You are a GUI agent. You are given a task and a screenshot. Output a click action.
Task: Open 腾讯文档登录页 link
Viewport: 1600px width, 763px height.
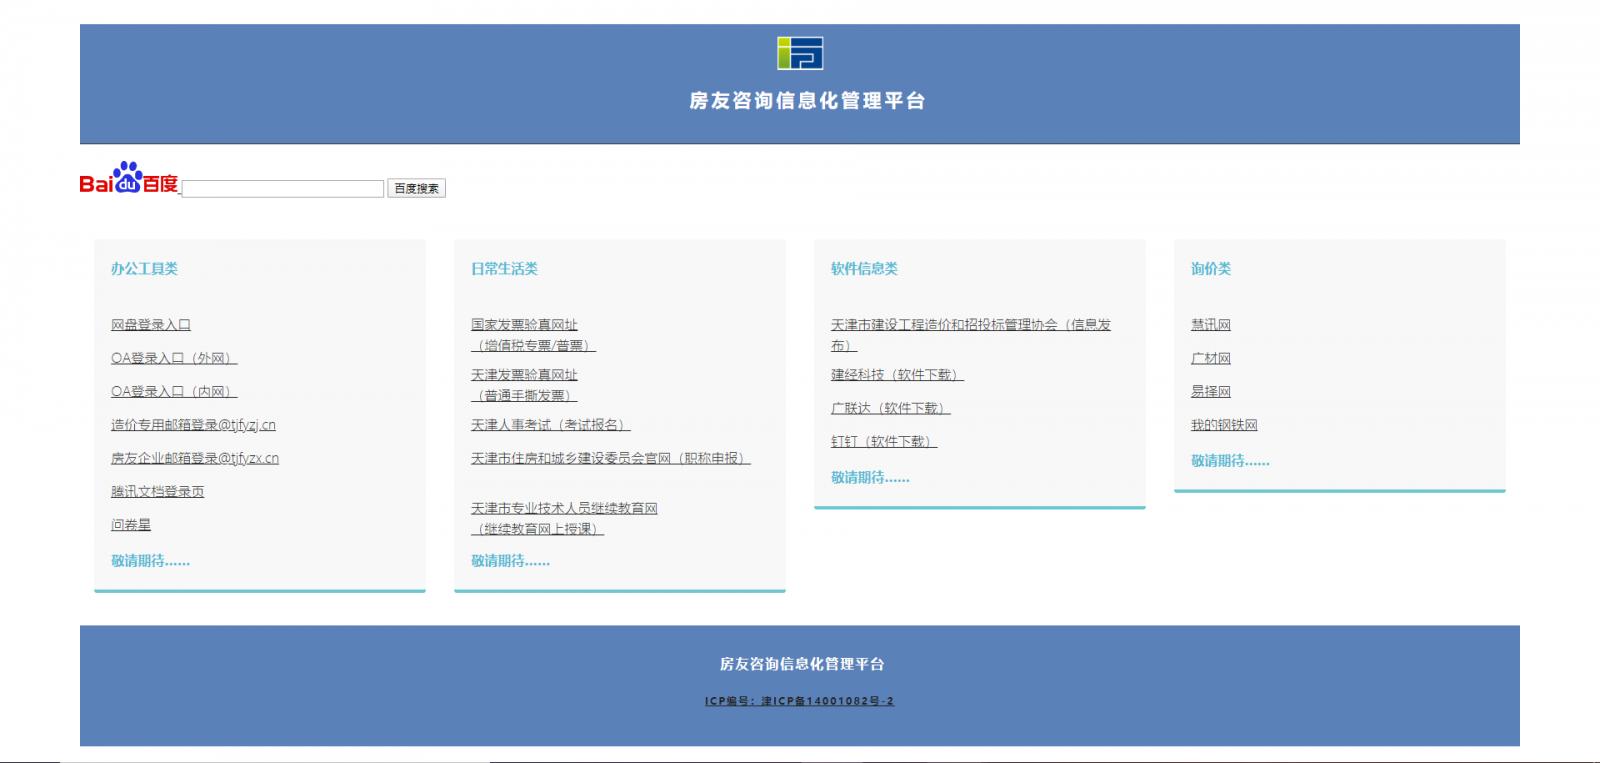click(157, 492)
